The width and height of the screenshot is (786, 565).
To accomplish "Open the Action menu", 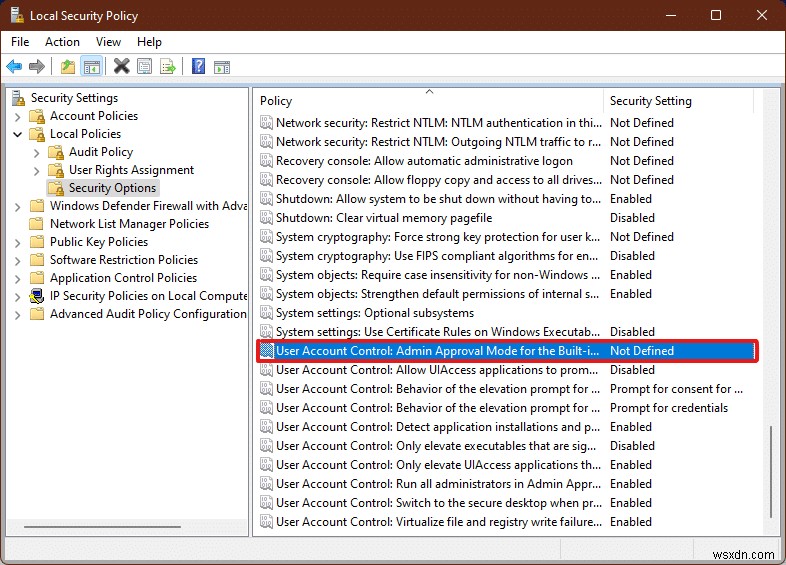I will click(x=62, y=42).
